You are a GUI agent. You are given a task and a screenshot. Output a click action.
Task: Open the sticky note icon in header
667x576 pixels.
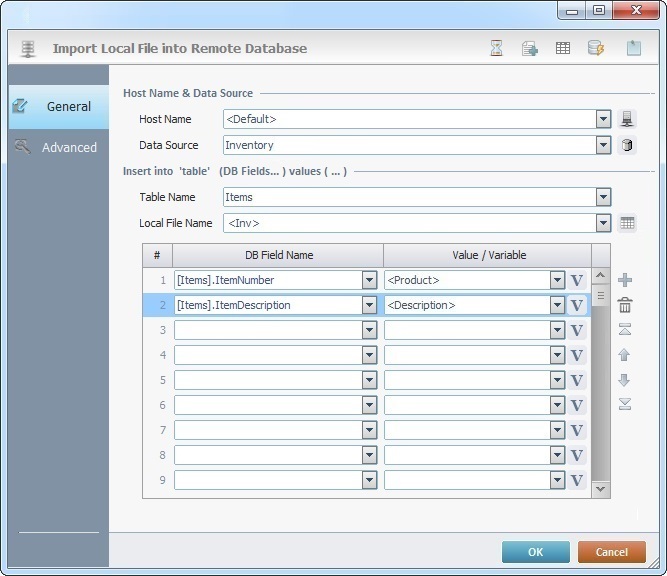[633, 48]
